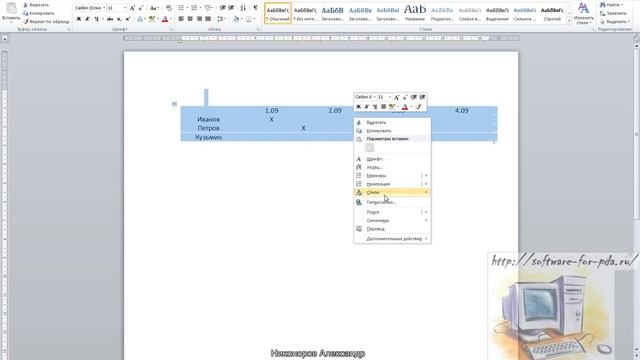Align text right in ribbon

tap(199, 19)
